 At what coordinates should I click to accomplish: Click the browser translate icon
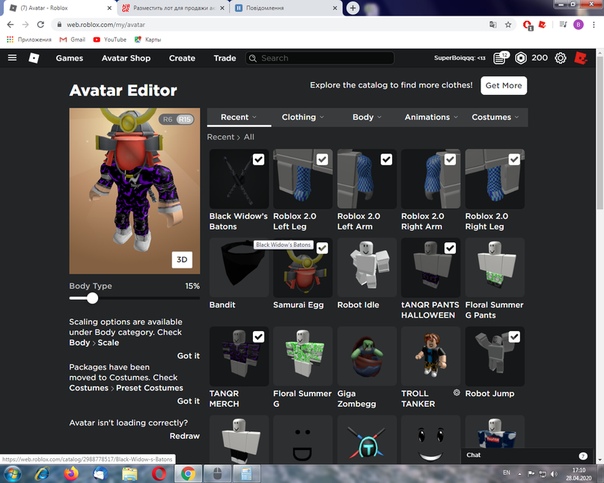(493, 25)
